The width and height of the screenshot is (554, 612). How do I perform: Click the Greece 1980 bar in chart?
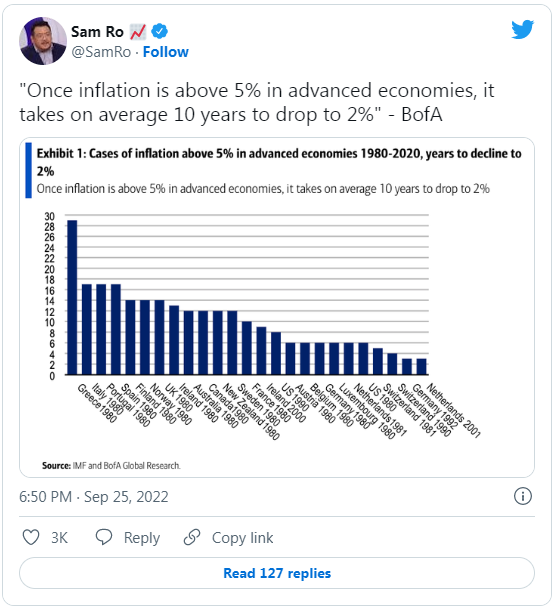pyautogui.click(x=72, y=297)
